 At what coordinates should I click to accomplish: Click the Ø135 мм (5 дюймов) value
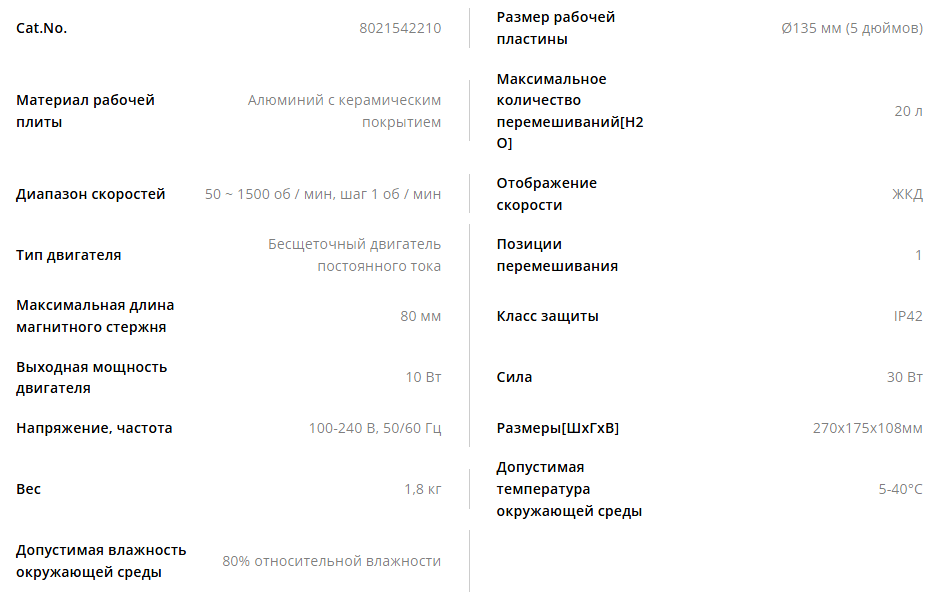tap(852, 28)
